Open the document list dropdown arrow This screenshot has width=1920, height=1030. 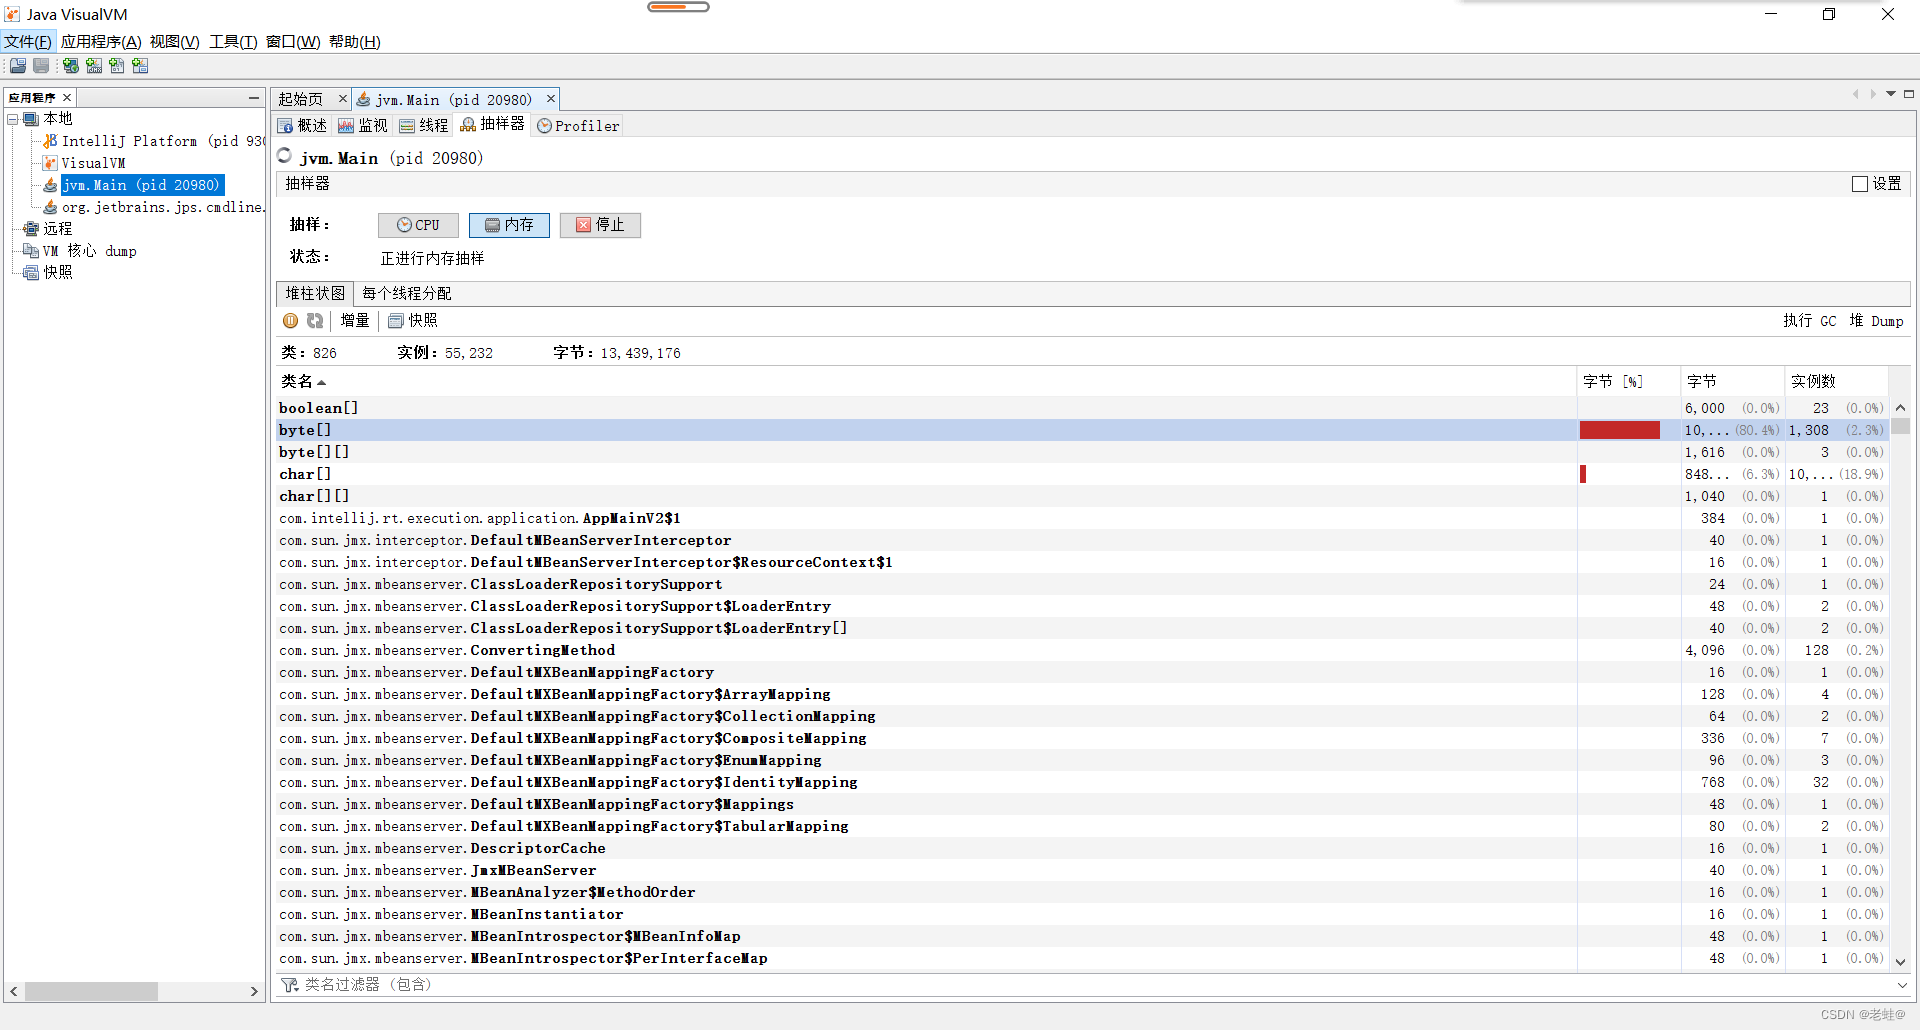1891,94
